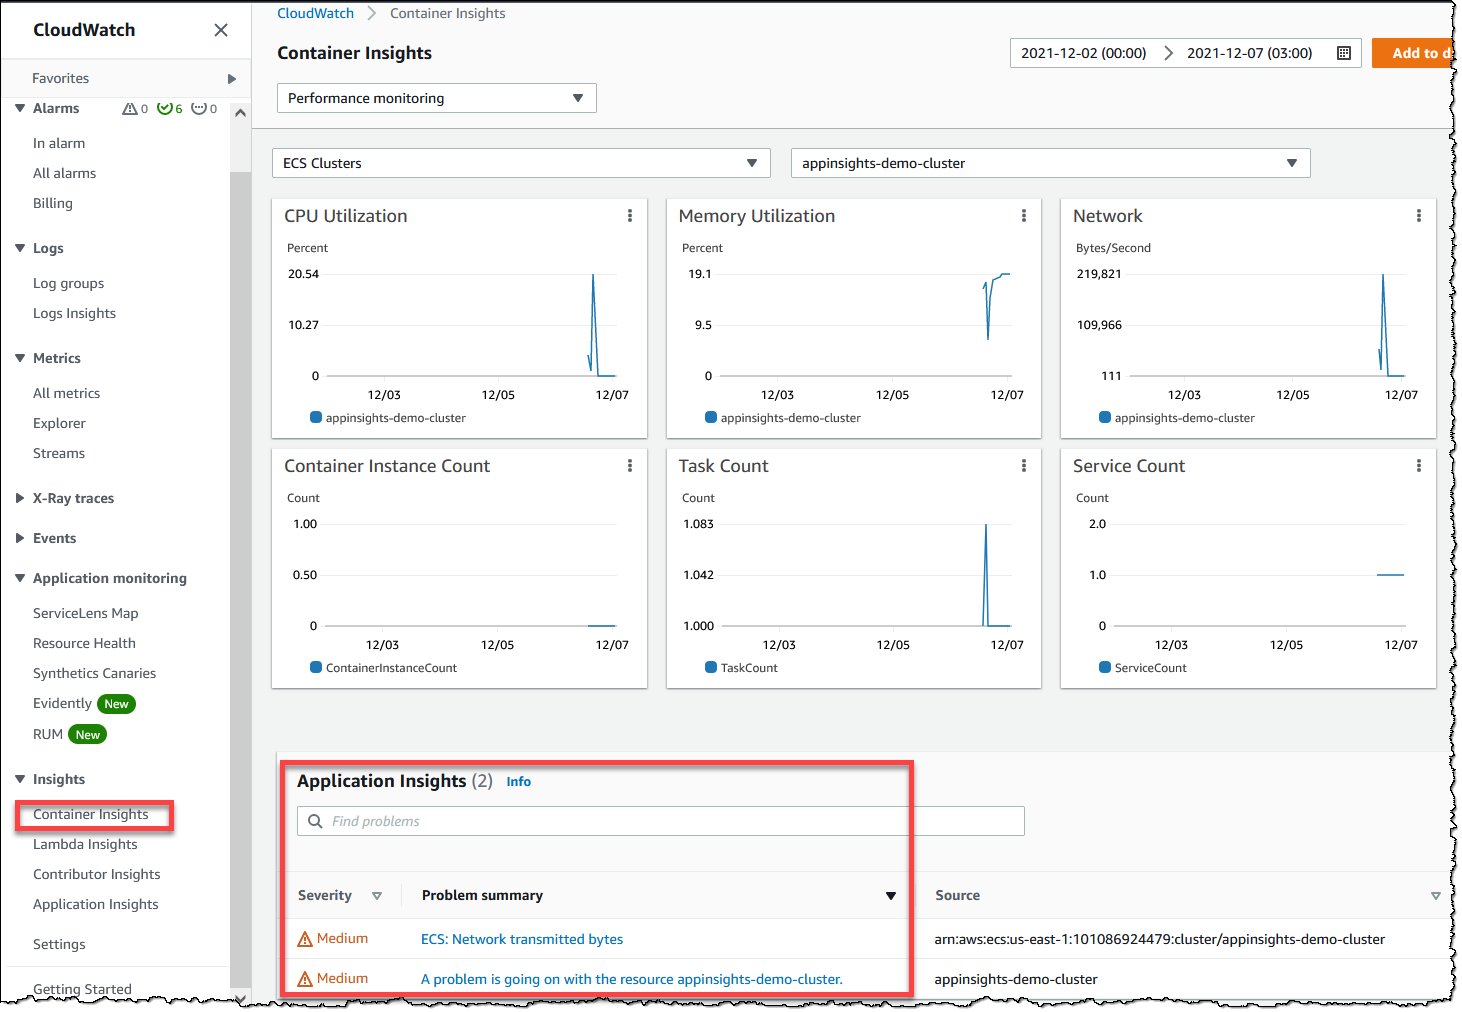Viewport: 1462px width, 1012px height.
Task: Open the CPU Utilization widget options menu
Action: [x=630, y=215]
